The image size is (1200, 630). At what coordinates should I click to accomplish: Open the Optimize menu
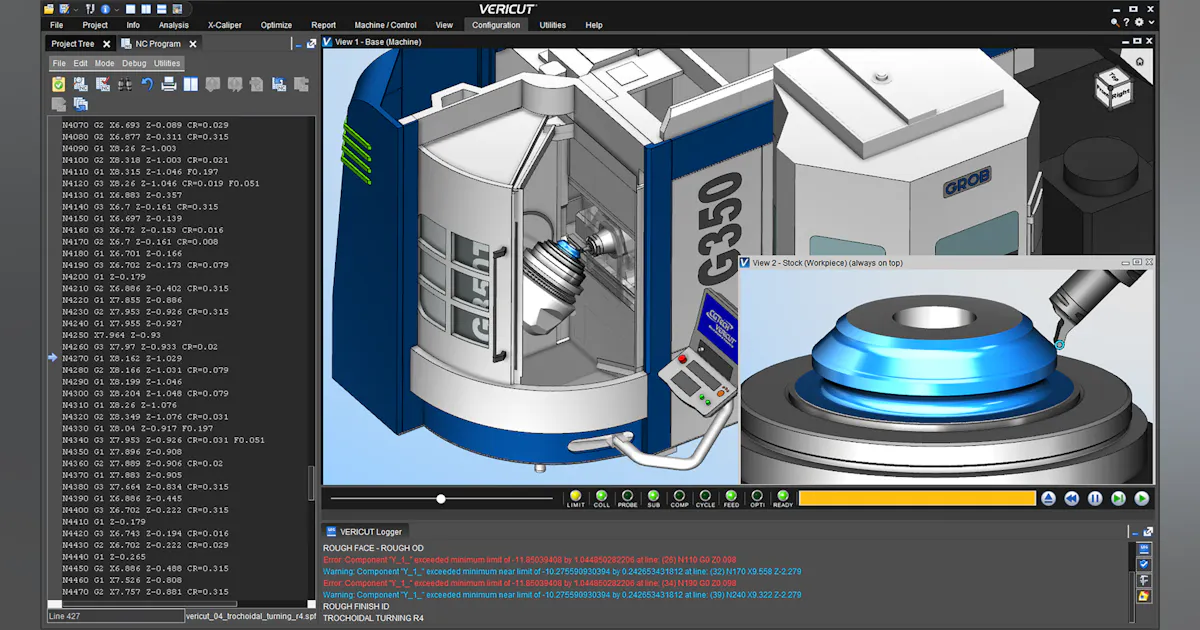[x=277, y=25]
